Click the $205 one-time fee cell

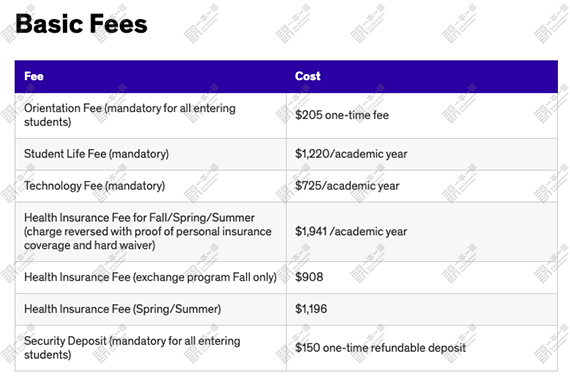tap(342, 115)
